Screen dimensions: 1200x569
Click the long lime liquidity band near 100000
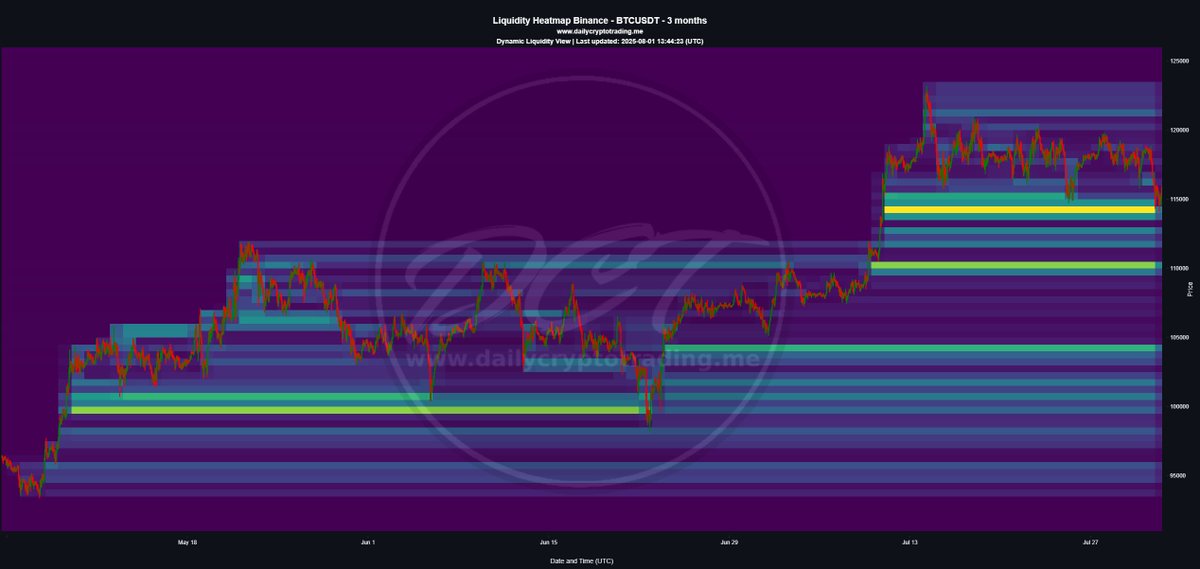pyautogui.click(x=354, y=410)
